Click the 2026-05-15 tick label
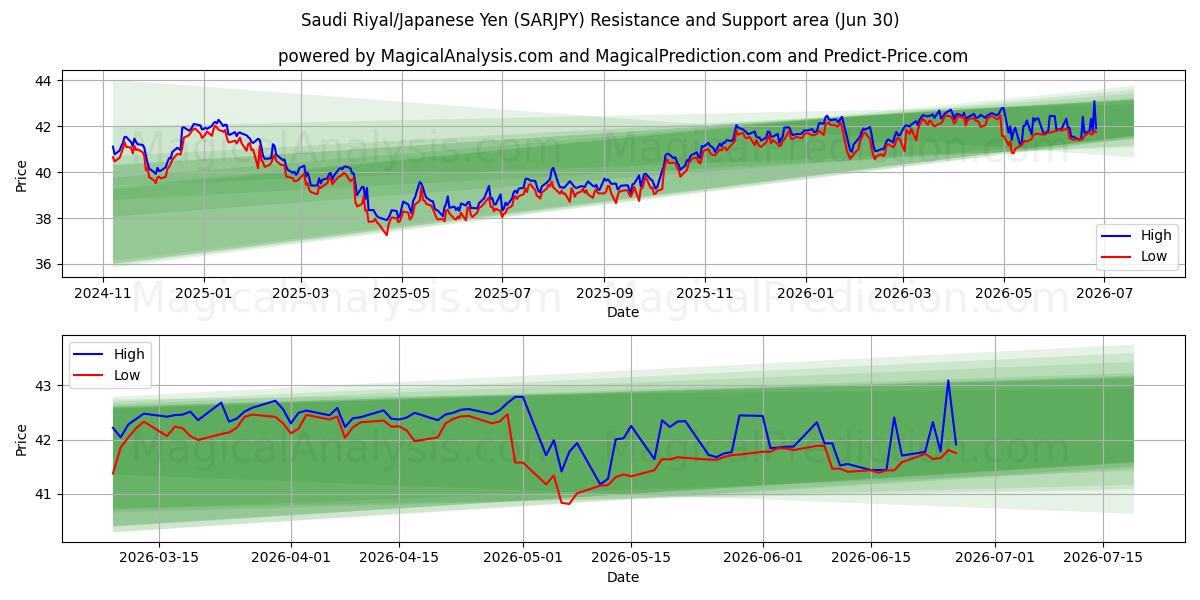Image resolution: width=1200 pixels, height=600 pixels. point(631,557)
